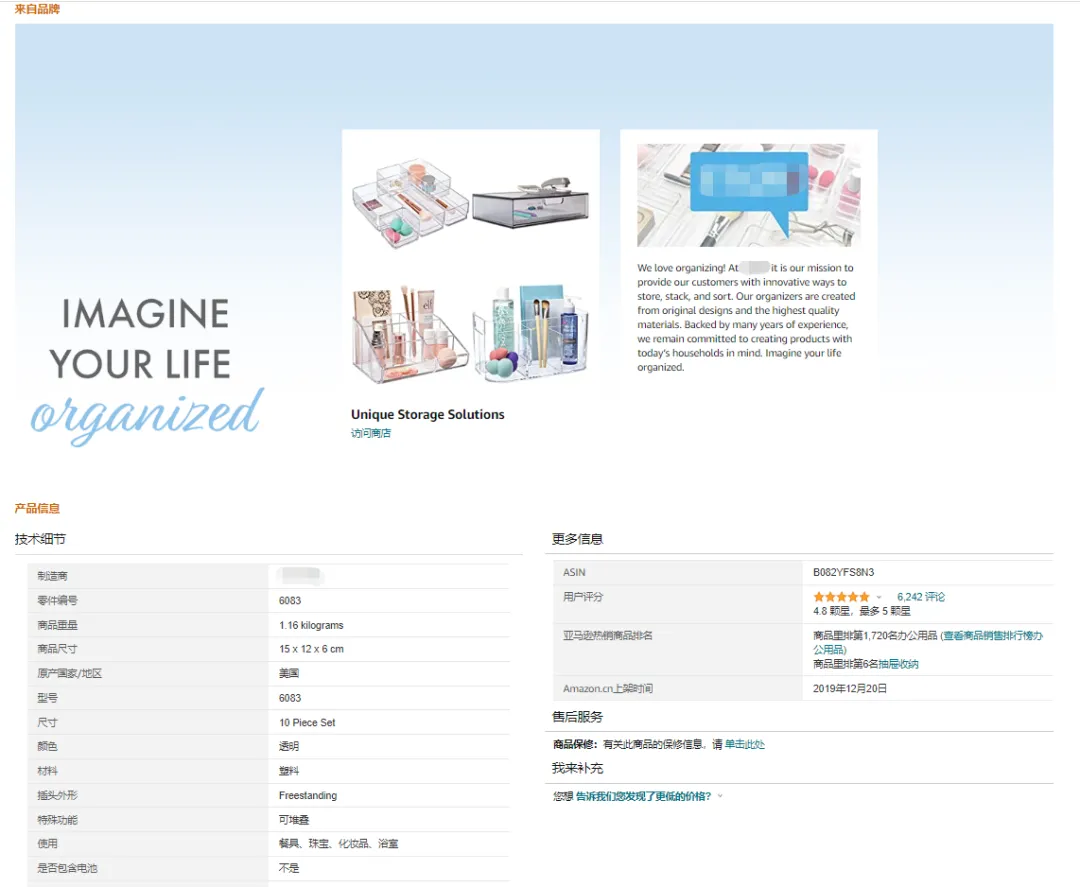Select the clear drawer organizer set image
The image size is (1080, 887).
410,204
